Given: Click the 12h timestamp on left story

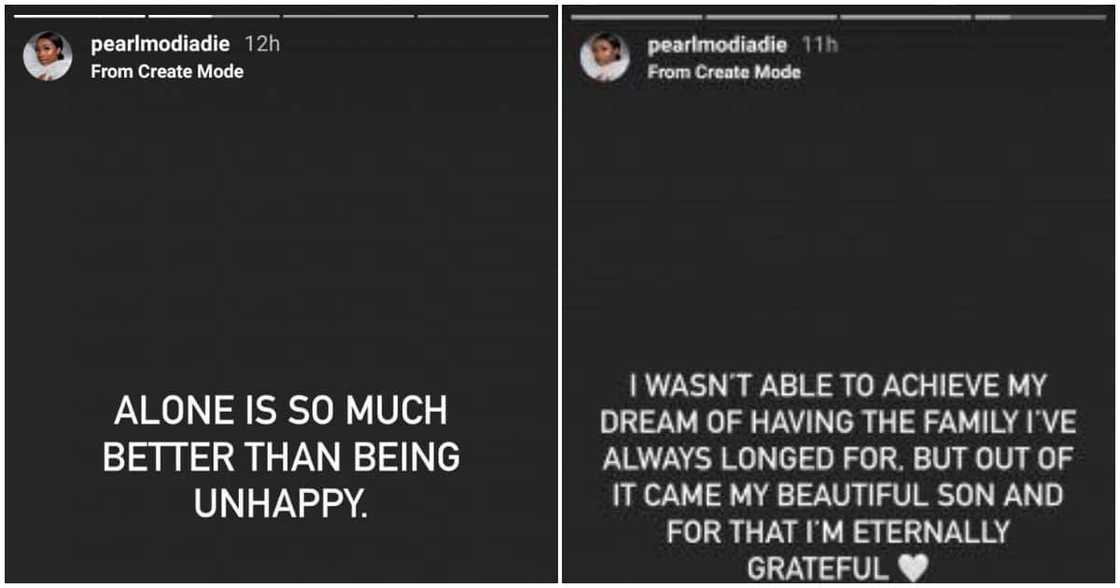Looking at the screenshot, I should click(262, 45).
